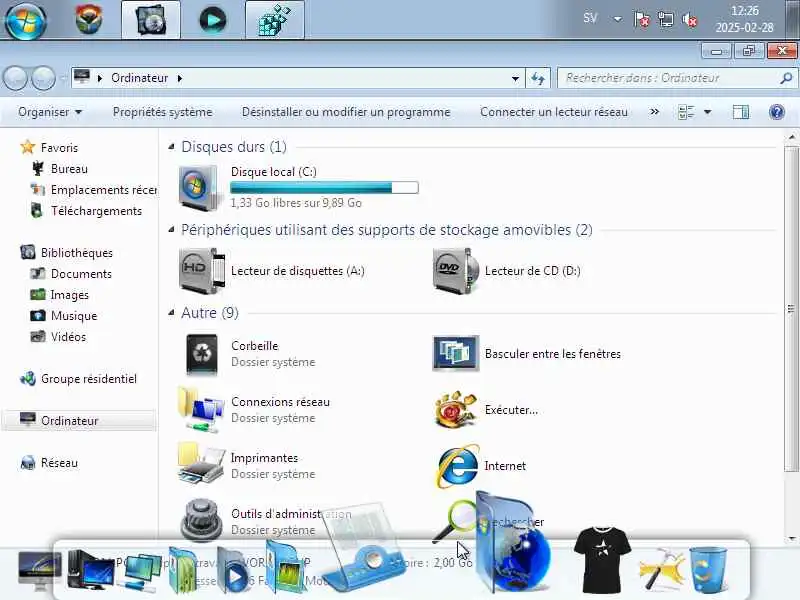This screenshot has width=800, height=600.
Task: Go back using the Back arrow
Action: point(15,78)
